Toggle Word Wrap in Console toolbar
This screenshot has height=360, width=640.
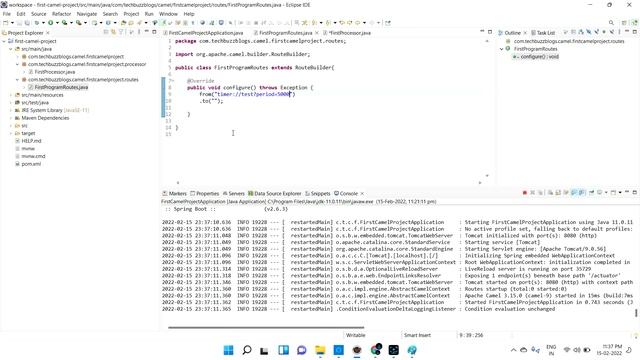(566, 193)
